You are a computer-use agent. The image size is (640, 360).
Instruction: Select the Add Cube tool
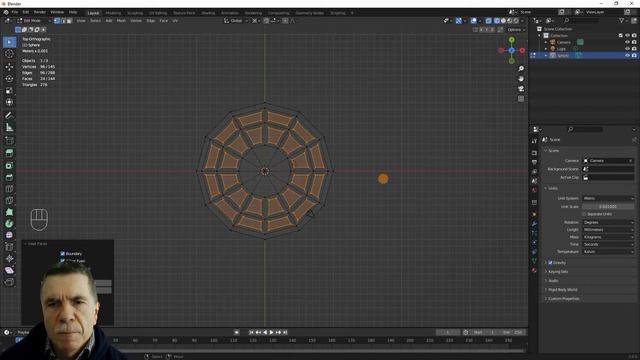[9, 141]
